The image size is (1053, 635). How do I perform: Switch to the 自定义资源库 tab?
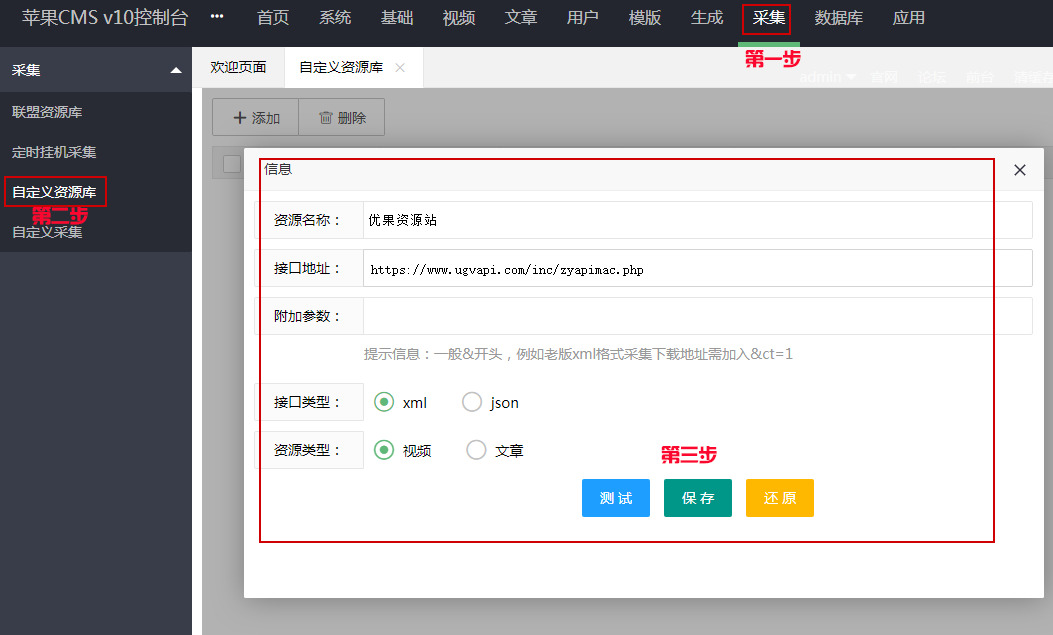(x=341, y=67)
